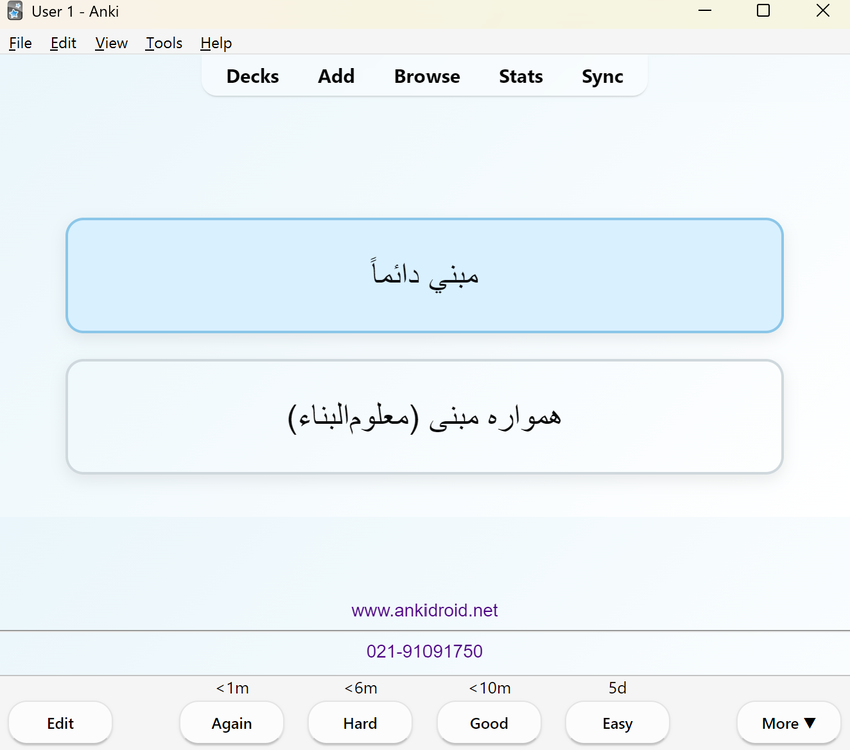Open the www.ankidroid.net link
The image size is (850, 750).
pyautogui.click(x=424, y=611)
